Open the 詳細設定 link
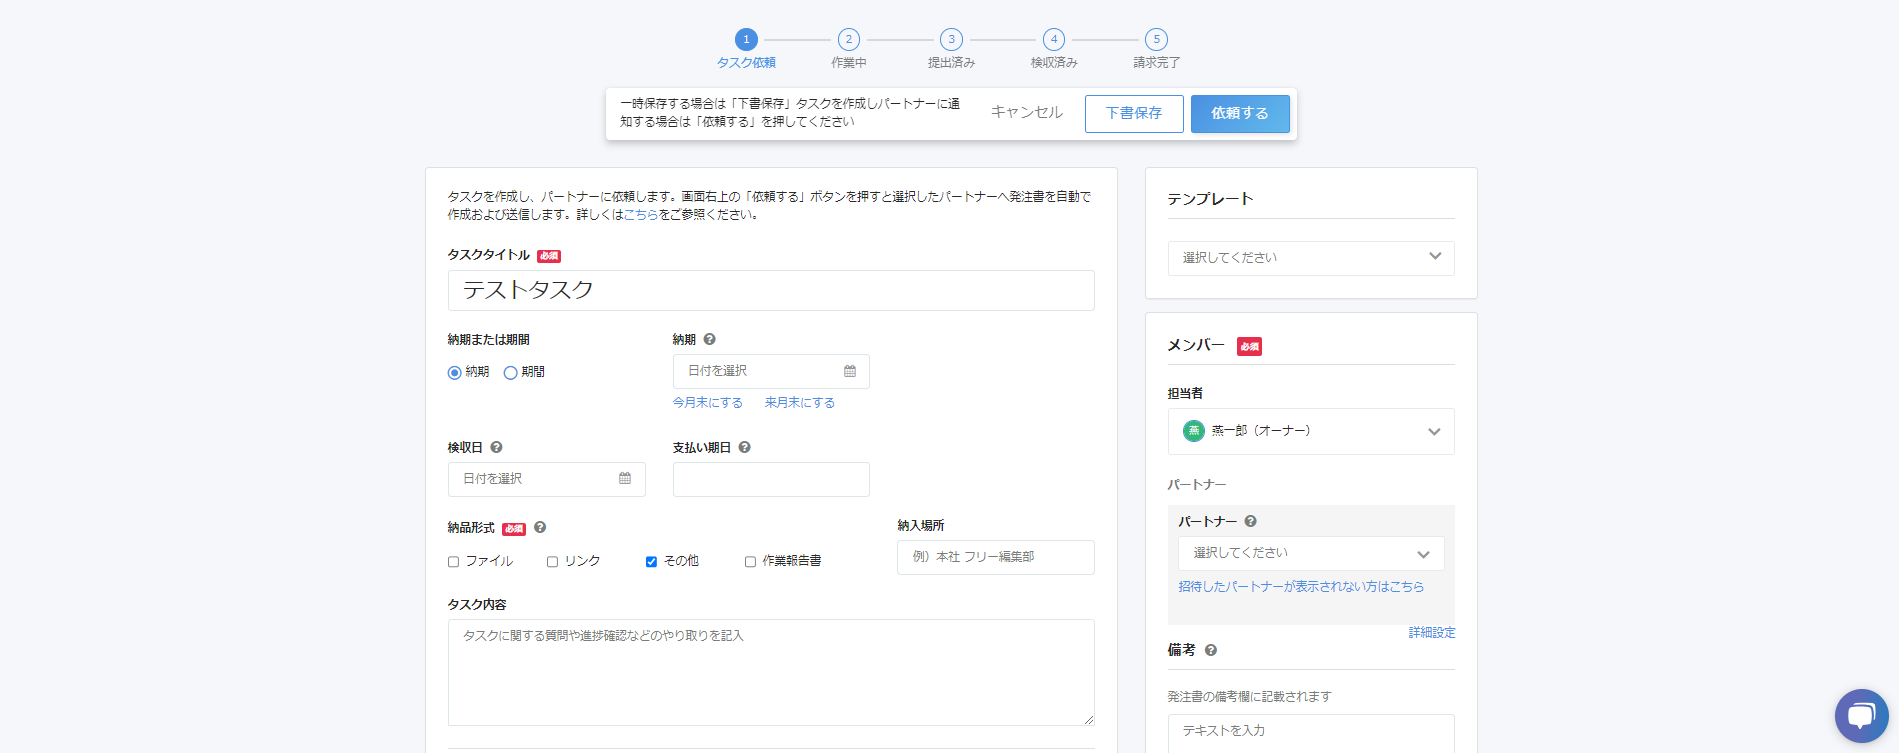Viewport: 1899px width, 753px height. coord(1432,633)
